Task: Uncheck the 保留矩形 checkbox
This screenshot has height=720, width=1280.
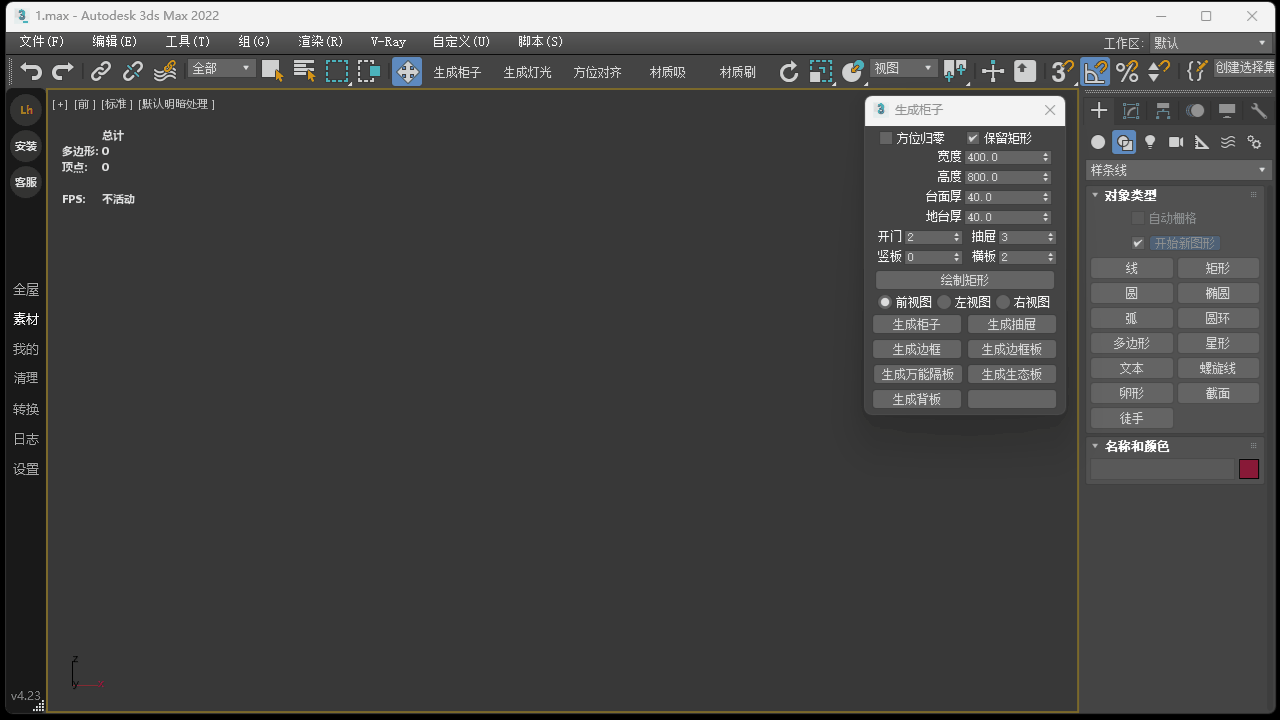Action: pos(973,138)
